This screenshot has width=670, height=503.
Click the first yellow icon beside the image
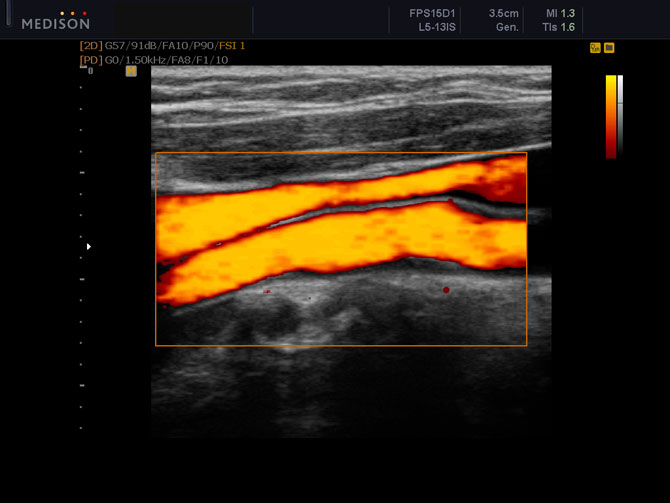pos(595,48)
